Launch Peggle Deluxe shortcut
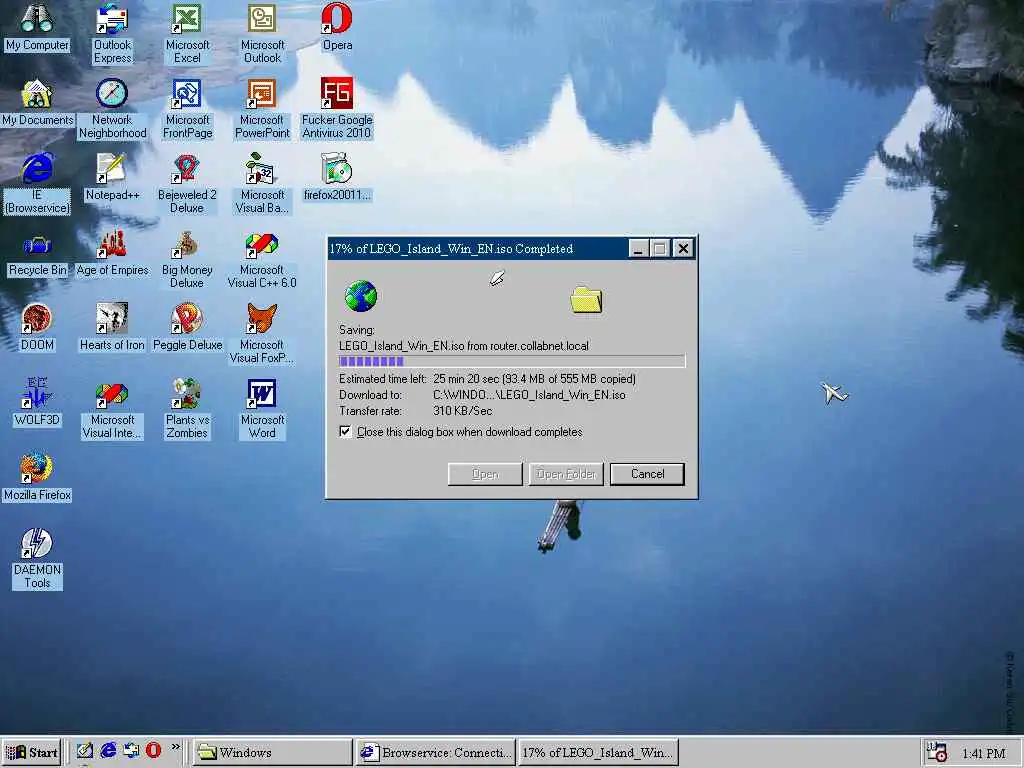 tap(187, 328)
